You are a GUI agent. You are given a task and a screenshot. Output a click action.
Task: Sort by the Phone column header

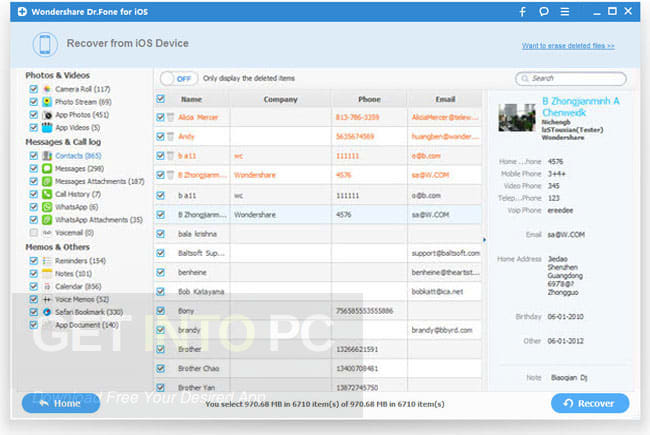[369, 99]
